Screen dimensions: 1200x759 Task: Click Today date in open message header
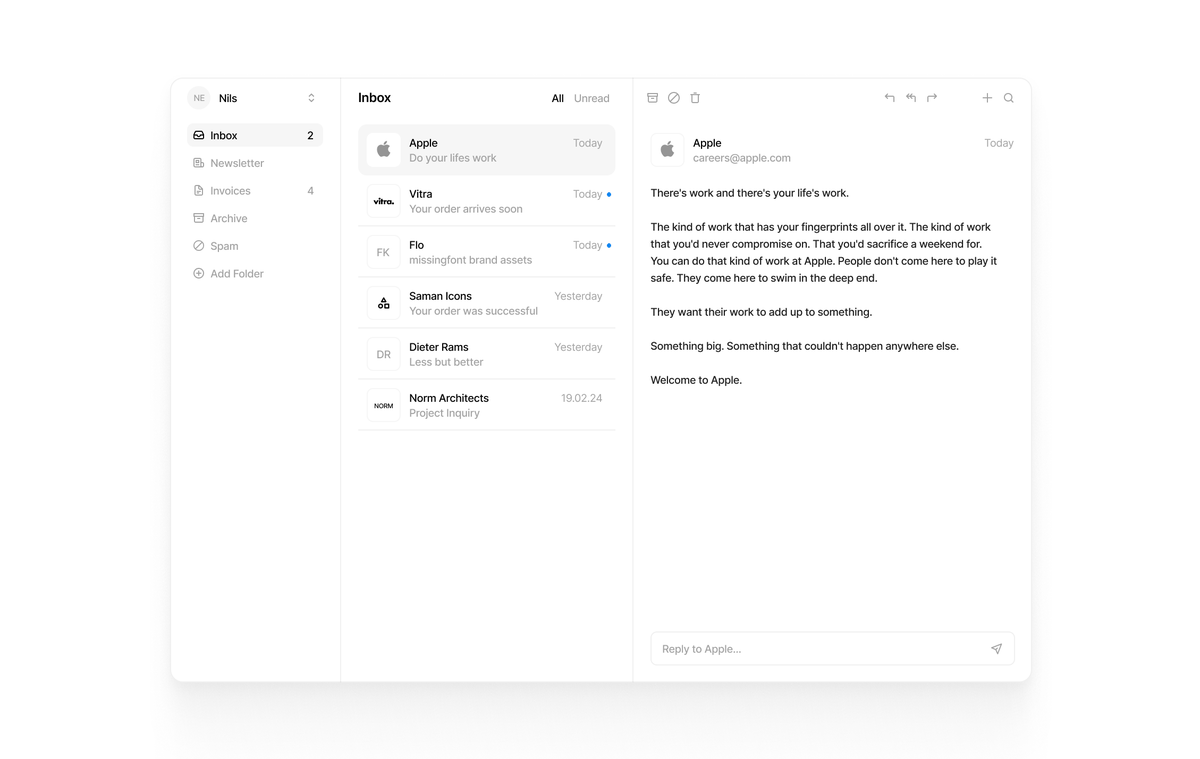(x=999, y=143)
